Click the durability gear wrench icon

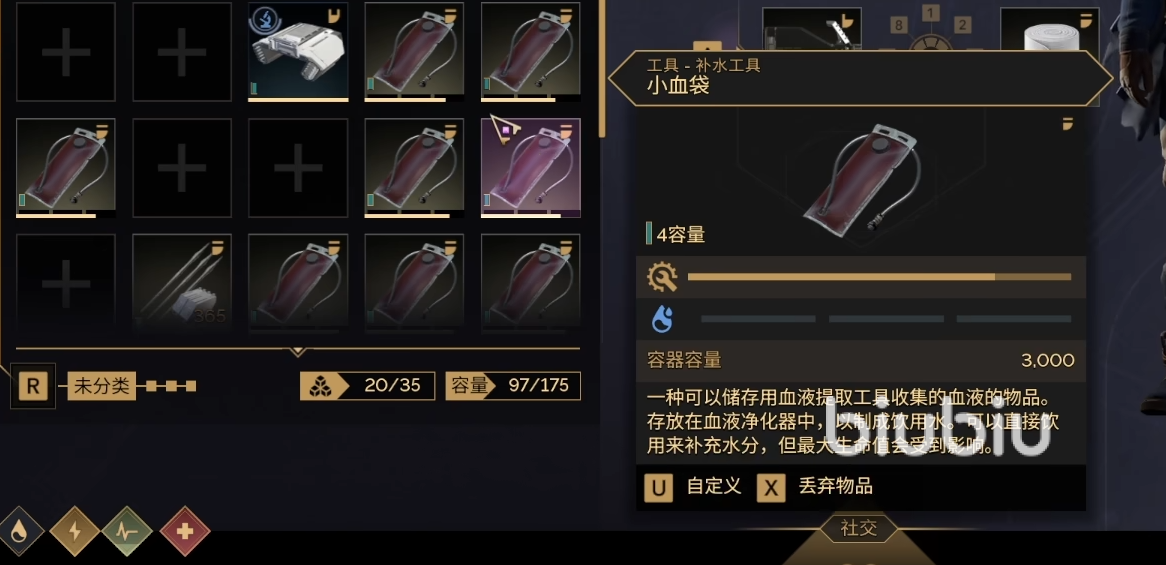[662, 277]
